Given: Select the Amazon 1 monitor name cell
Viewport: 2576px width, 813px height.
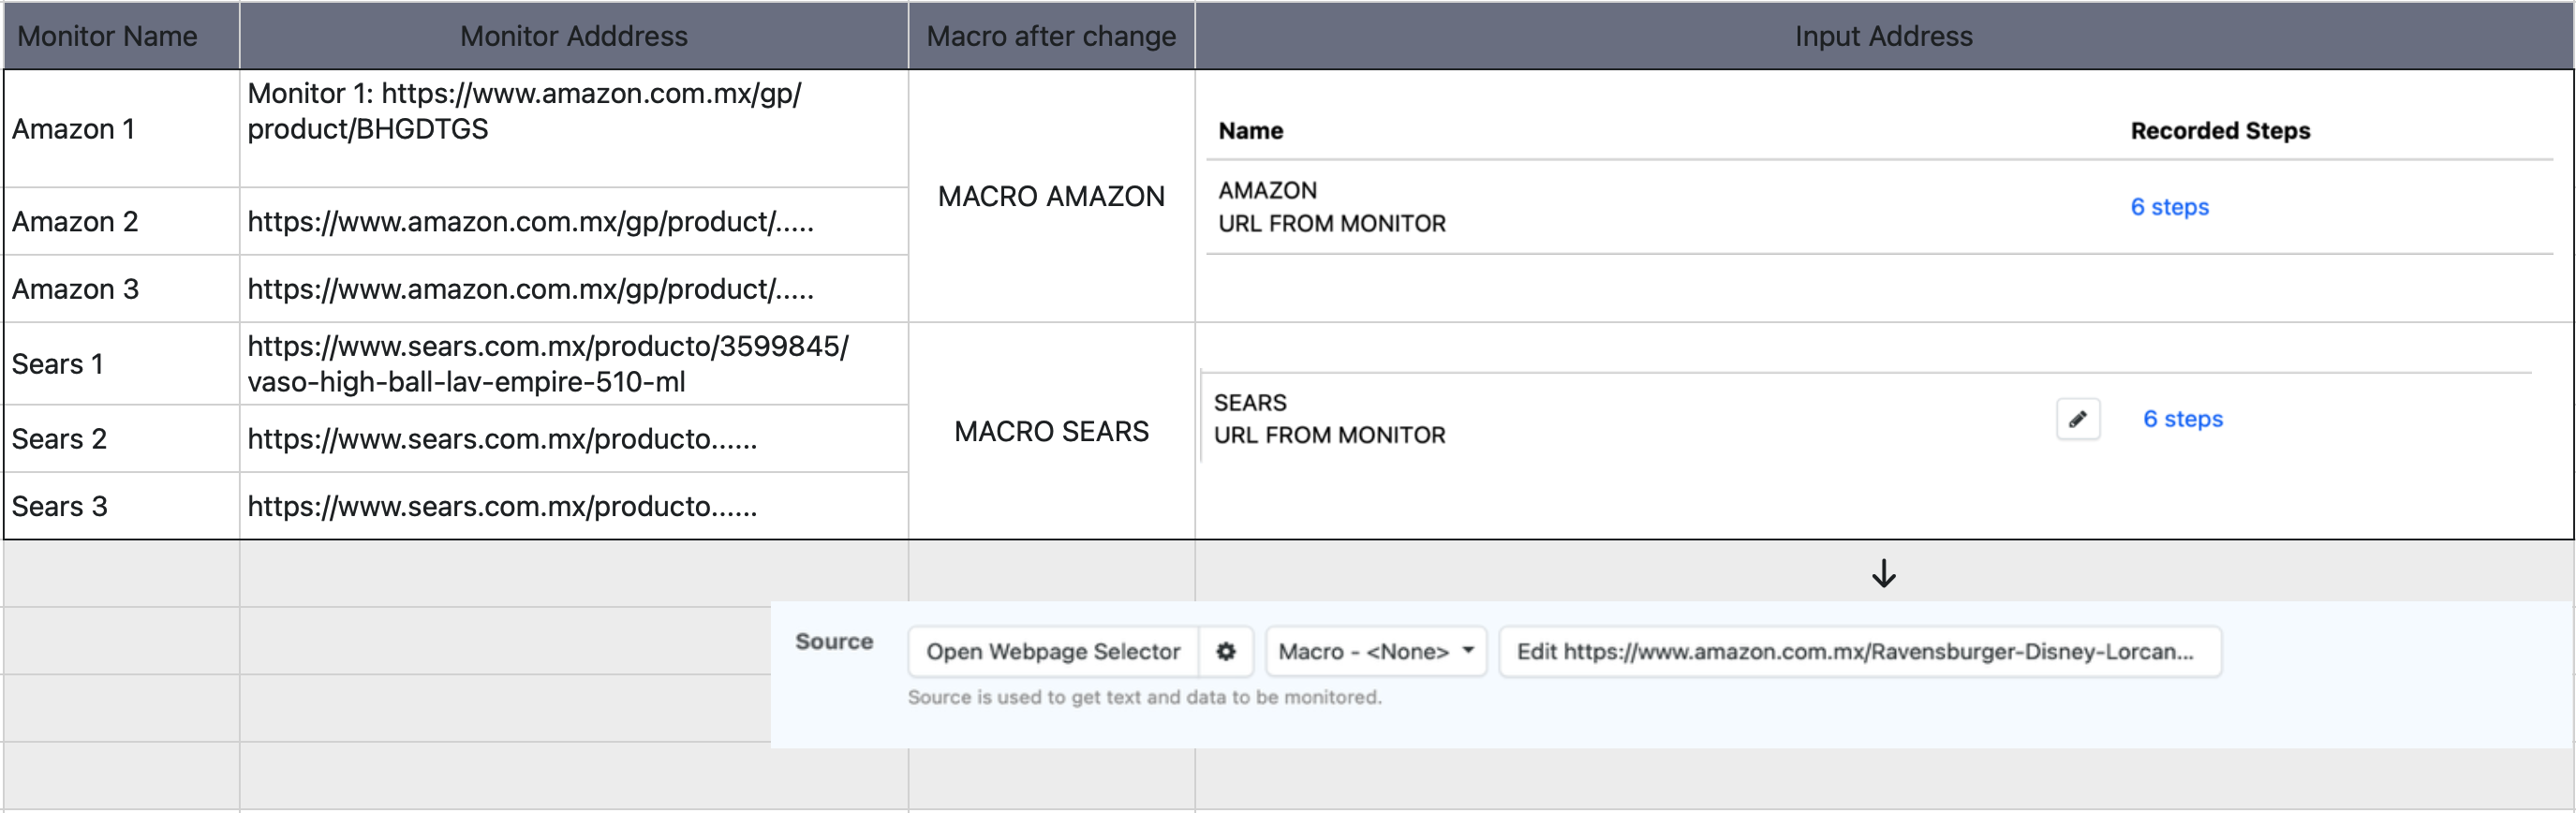Looking at the screenshot, I should (121, 129).
